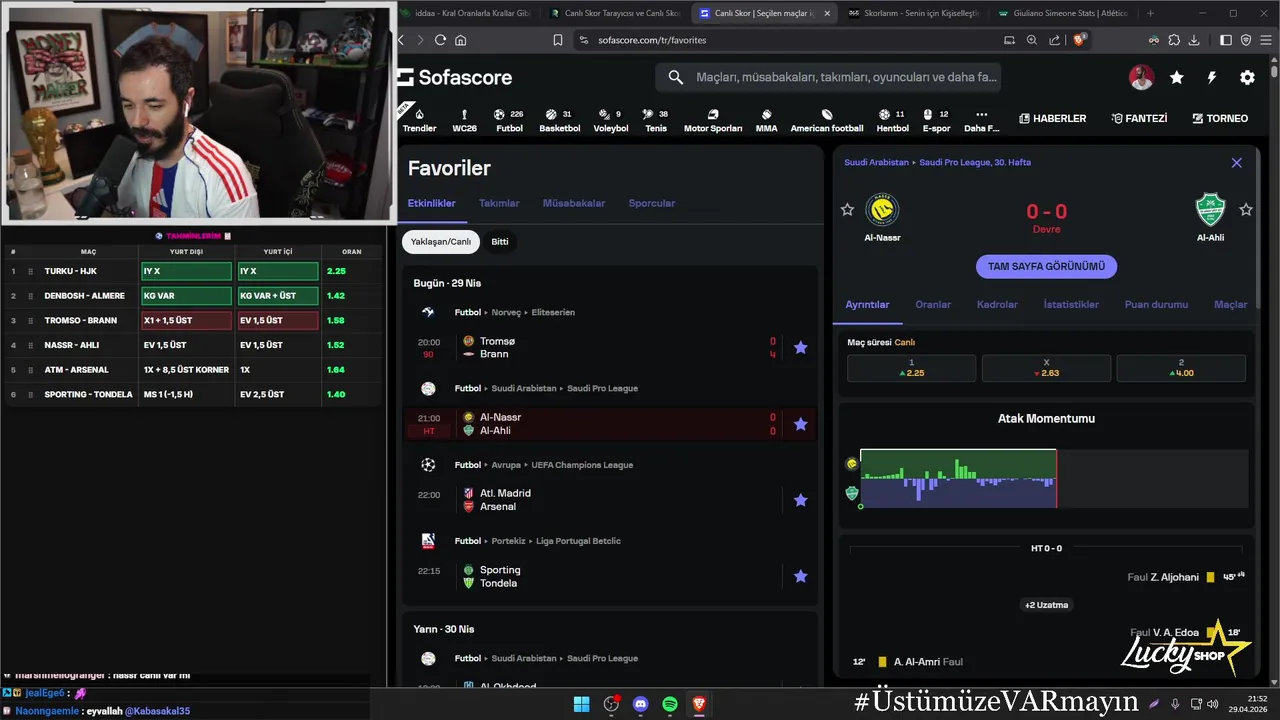Open the MMA category
The image size is (1280, 720).
(766, 120)
